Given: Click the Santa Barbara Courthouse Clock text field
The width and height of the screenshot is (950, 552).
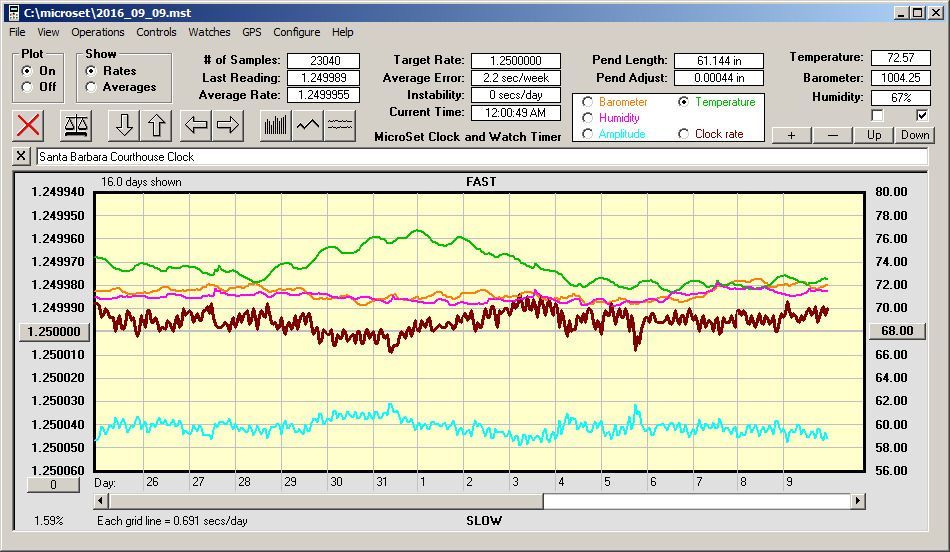Looking at the screenshot, I should click(x=480, y=157).
